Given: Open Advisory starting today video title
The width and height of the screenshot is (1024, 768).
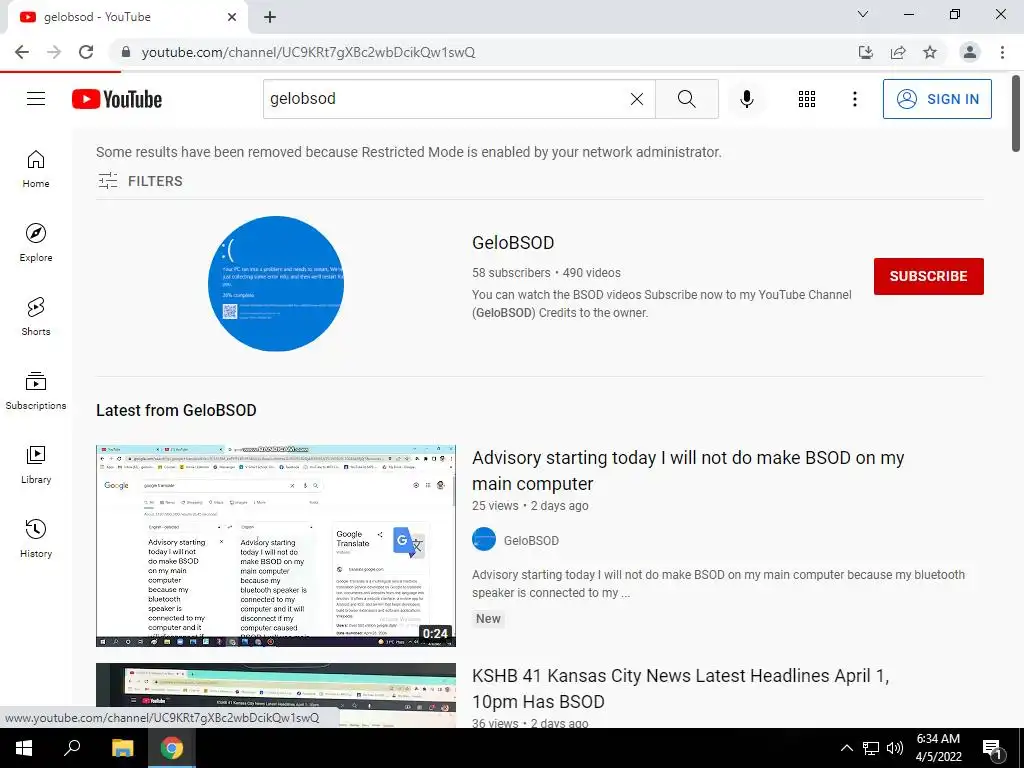Looking at the screenshot, I should (x=688, y=471).
